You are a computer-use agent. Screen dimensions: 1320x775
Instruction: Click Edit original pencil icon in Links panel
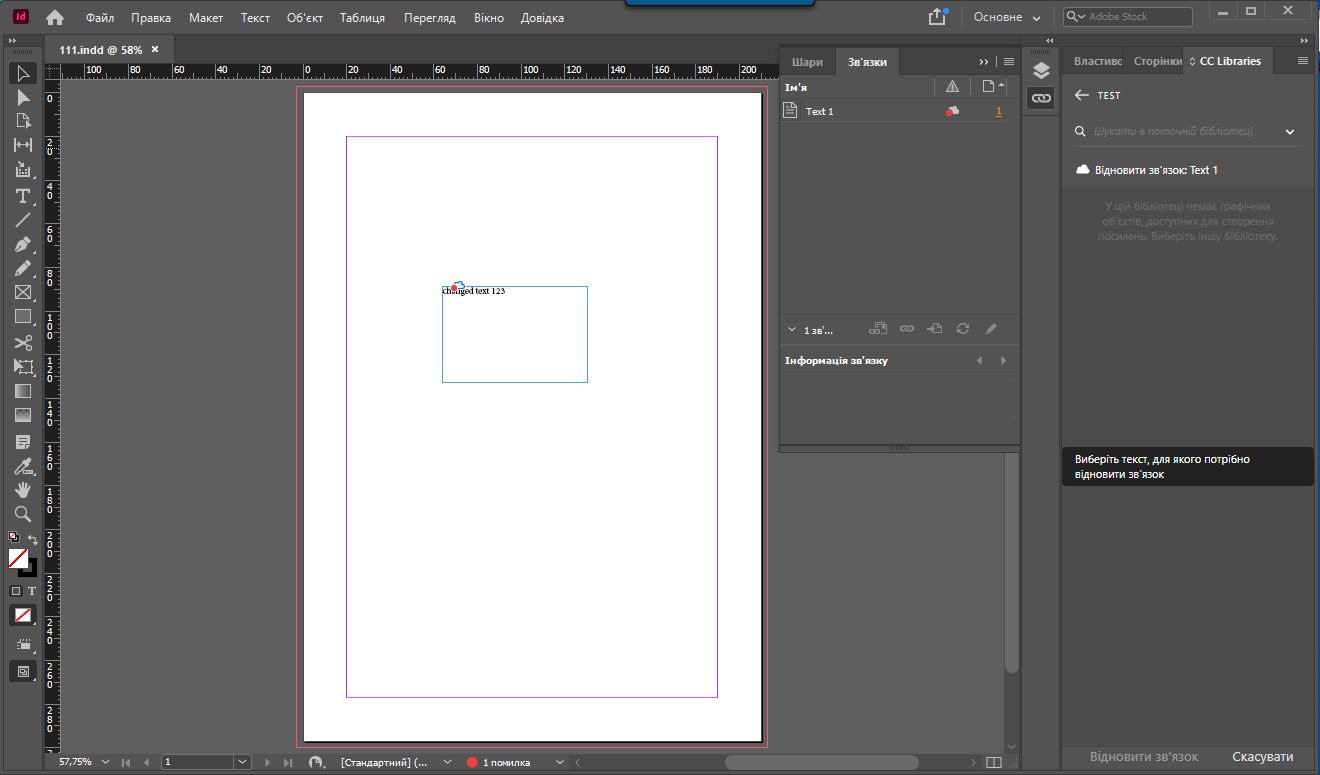991,328
